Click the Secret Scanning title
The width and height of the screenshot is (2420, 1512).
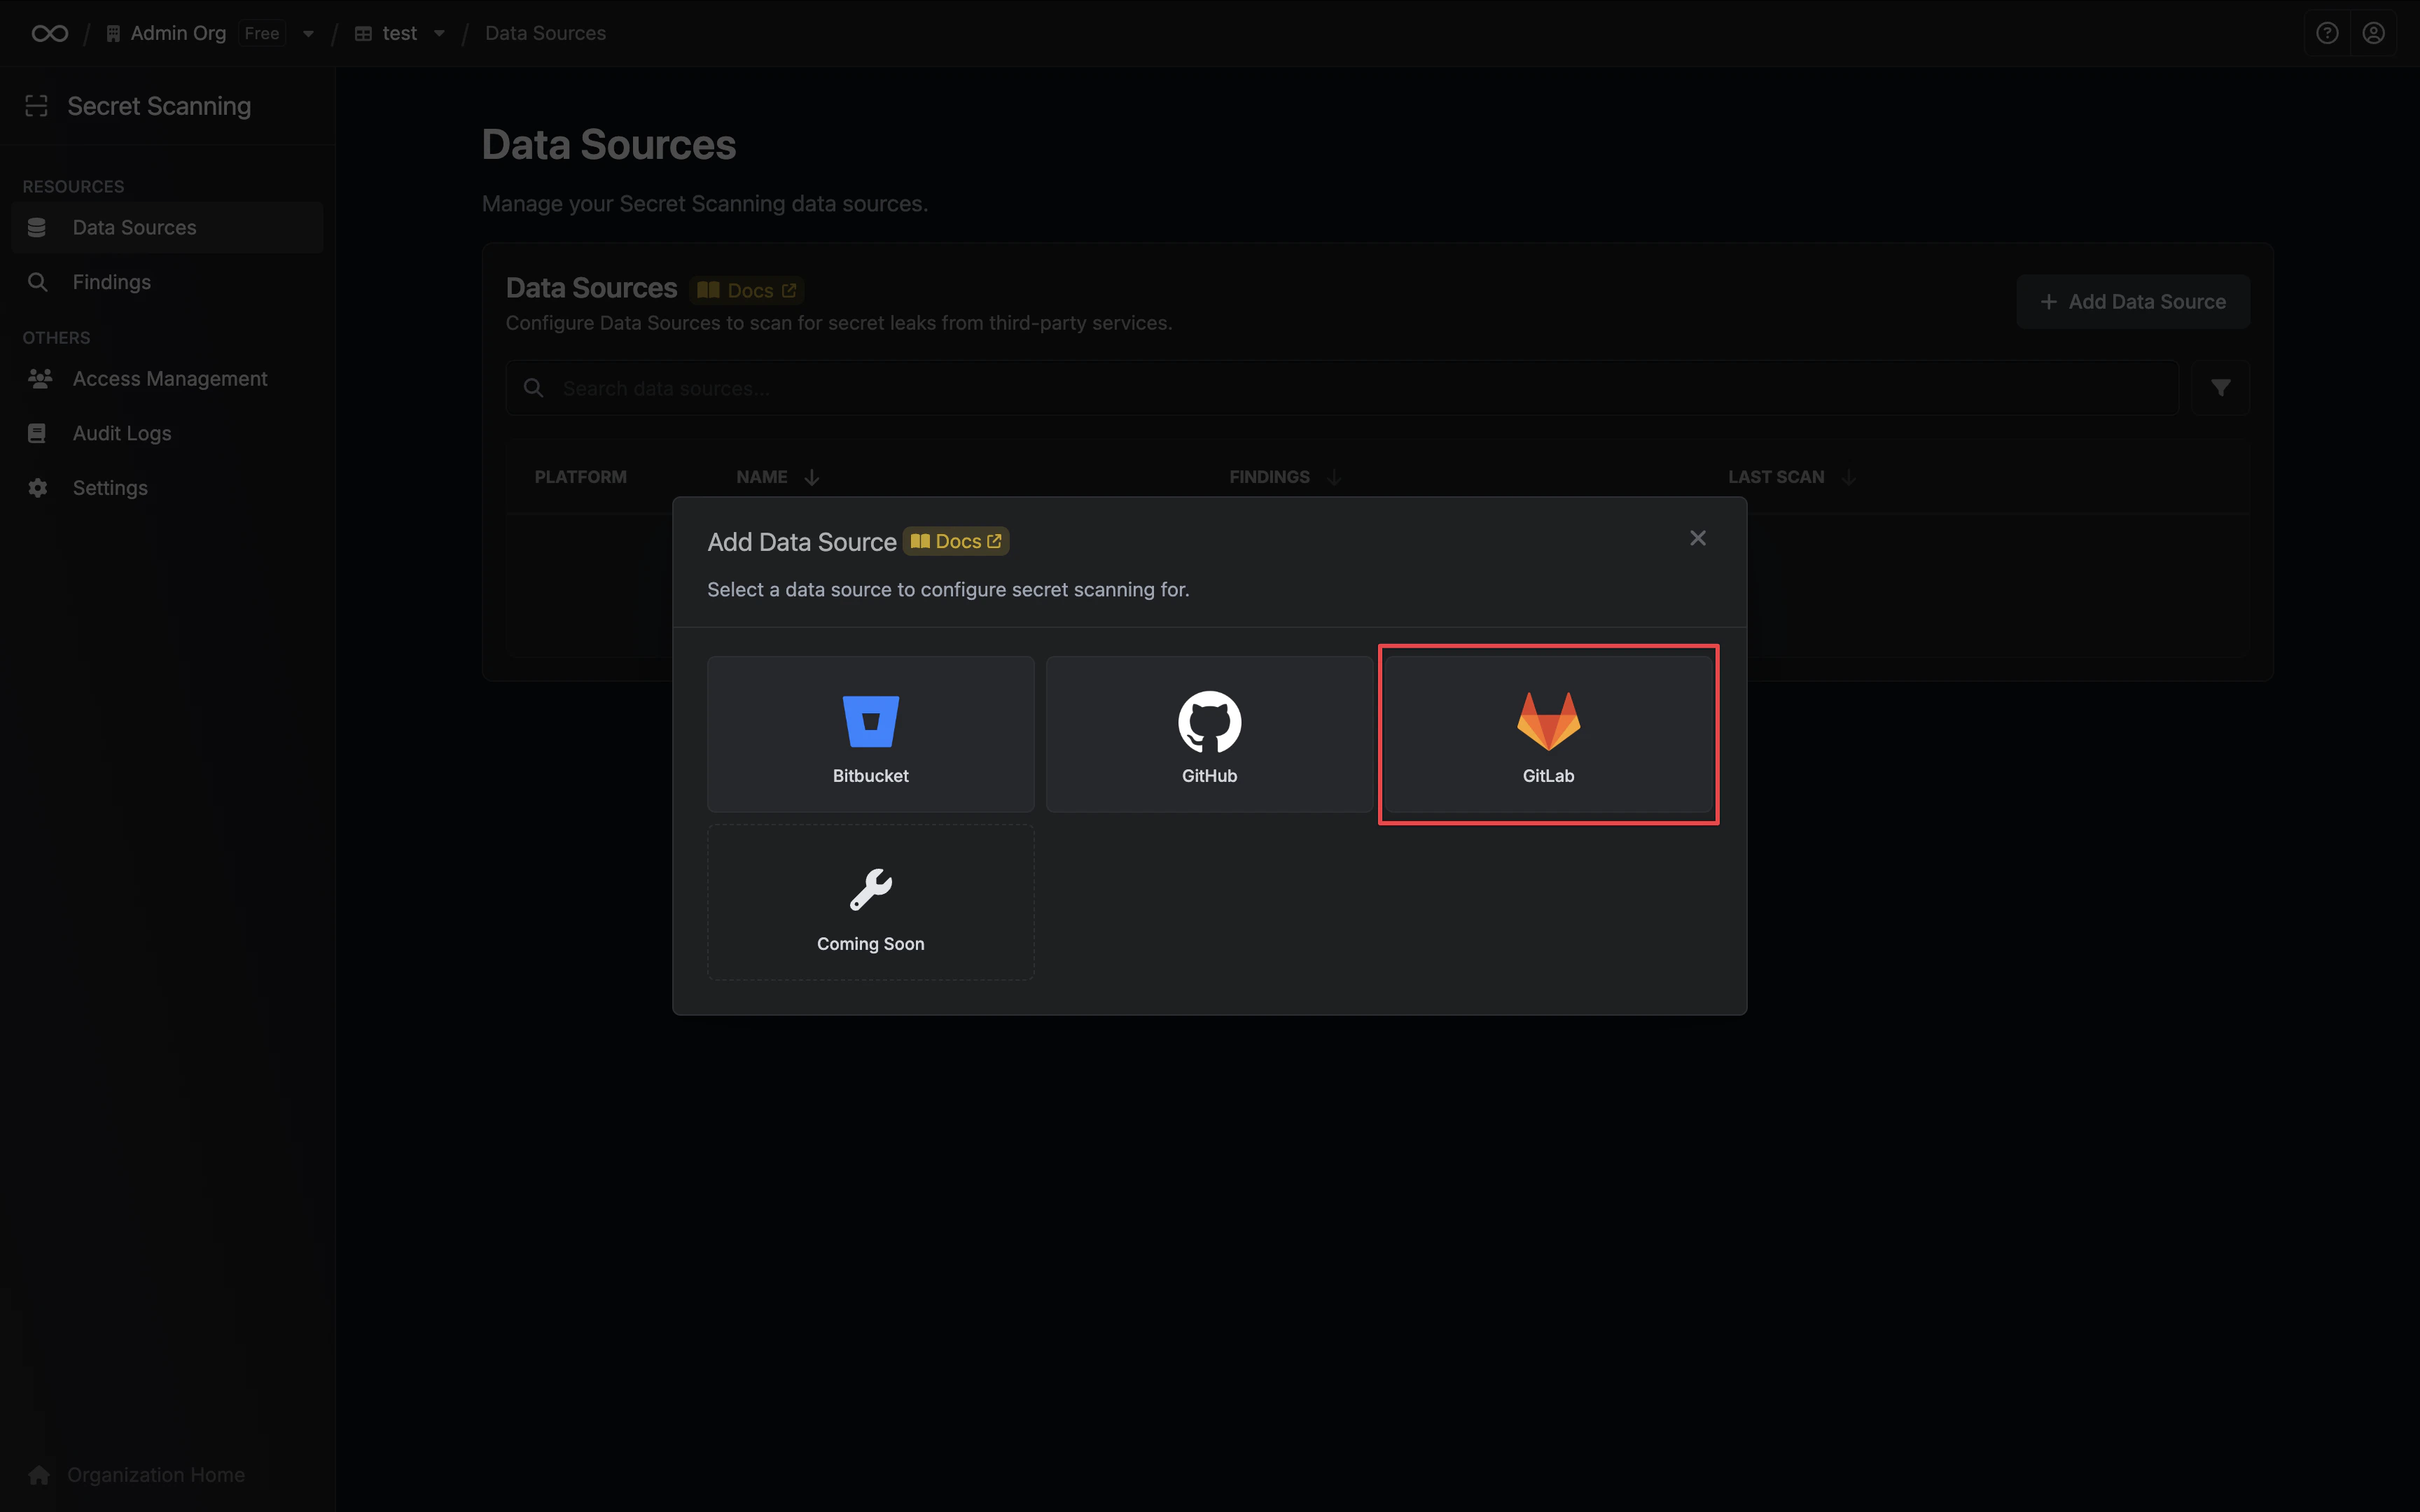pos(159,106)
